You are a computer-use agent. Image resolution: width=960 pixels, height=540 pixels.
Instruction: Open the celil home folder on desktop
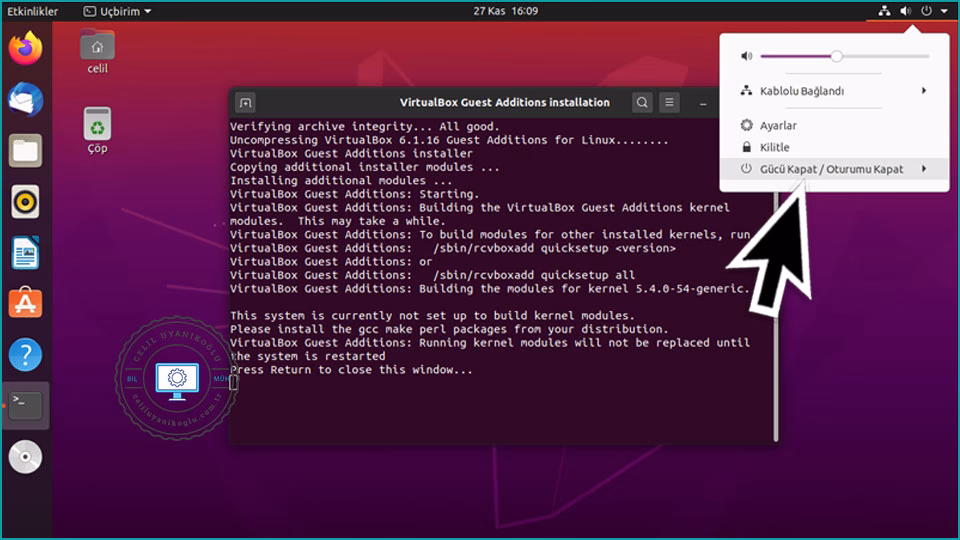97,53
